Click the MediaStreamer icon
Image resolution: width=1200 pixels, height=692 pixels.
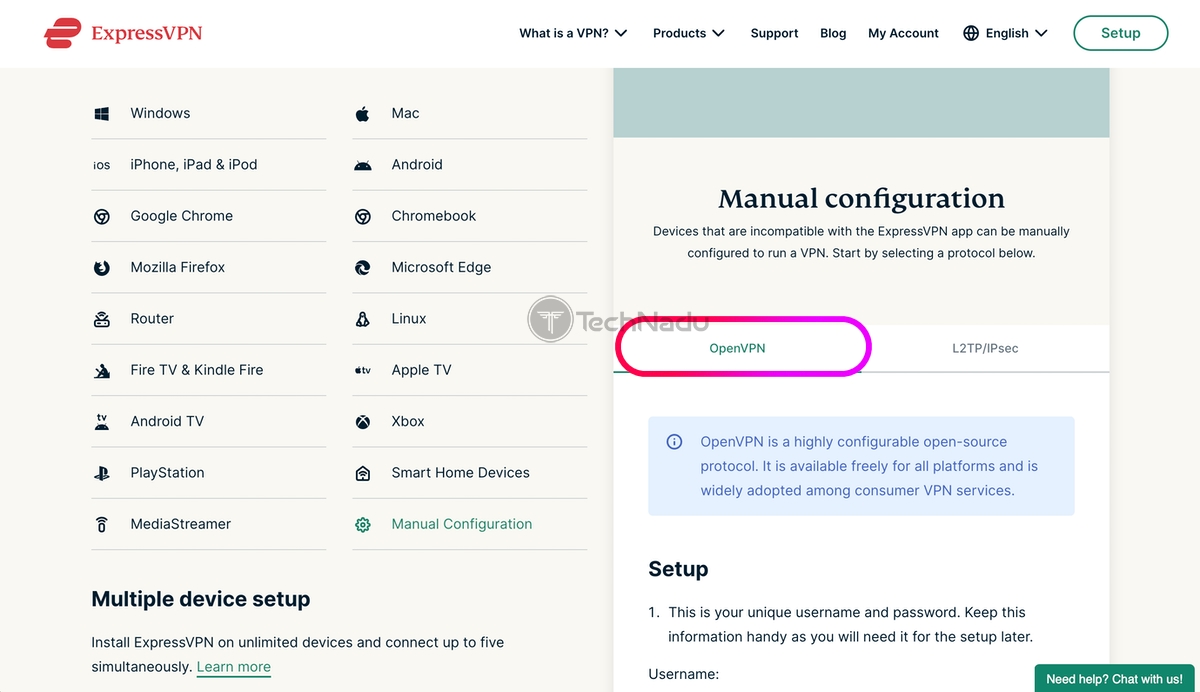(102, 524)
